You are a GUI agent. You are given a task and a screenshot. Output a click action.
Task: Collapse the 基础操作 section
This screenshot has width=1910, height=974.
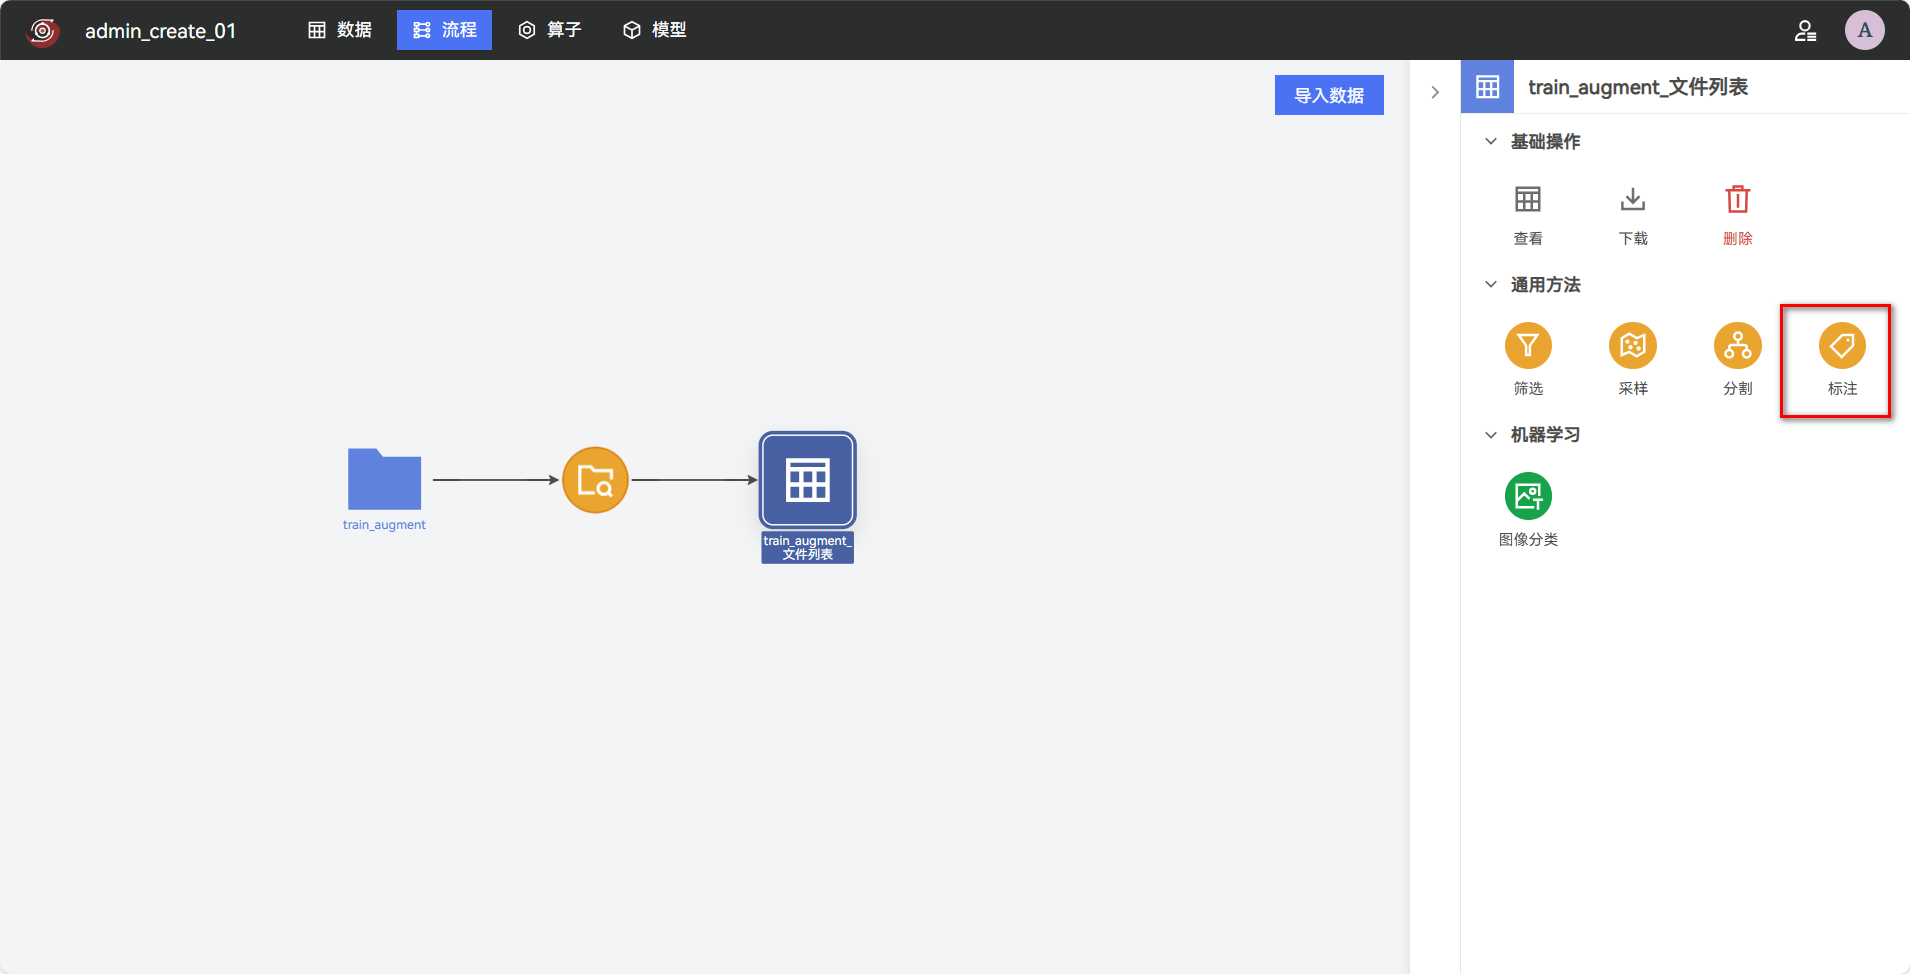click(x=1491, y=142)
